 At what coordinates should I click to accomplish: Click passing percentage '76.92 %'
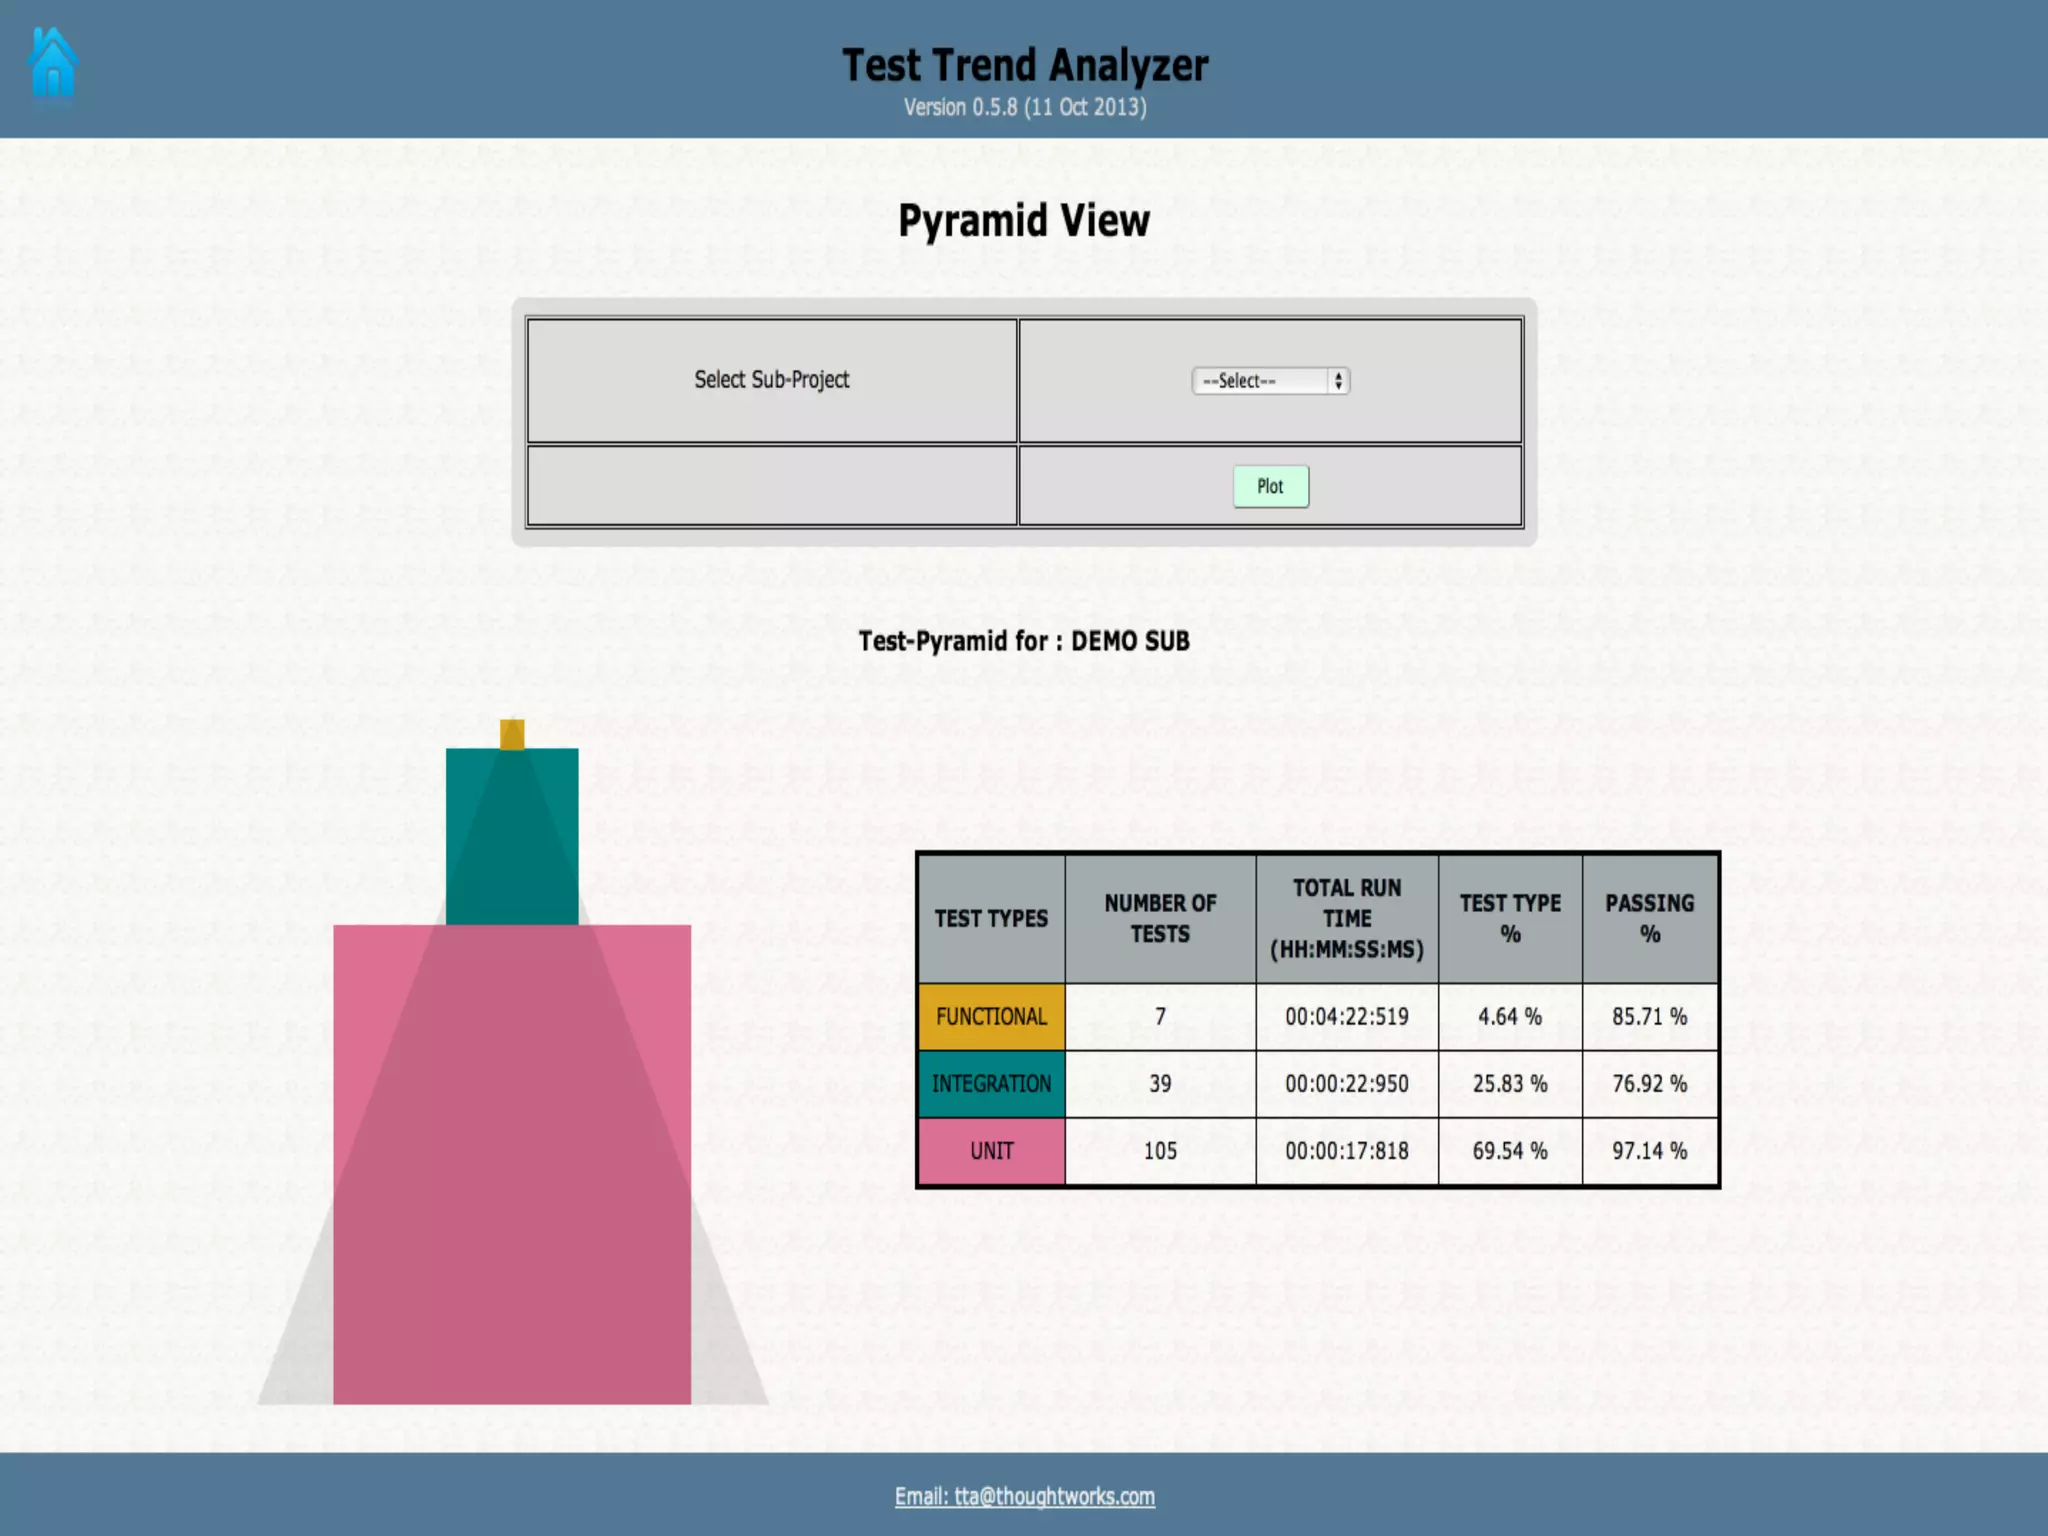pos(1650,1084)
